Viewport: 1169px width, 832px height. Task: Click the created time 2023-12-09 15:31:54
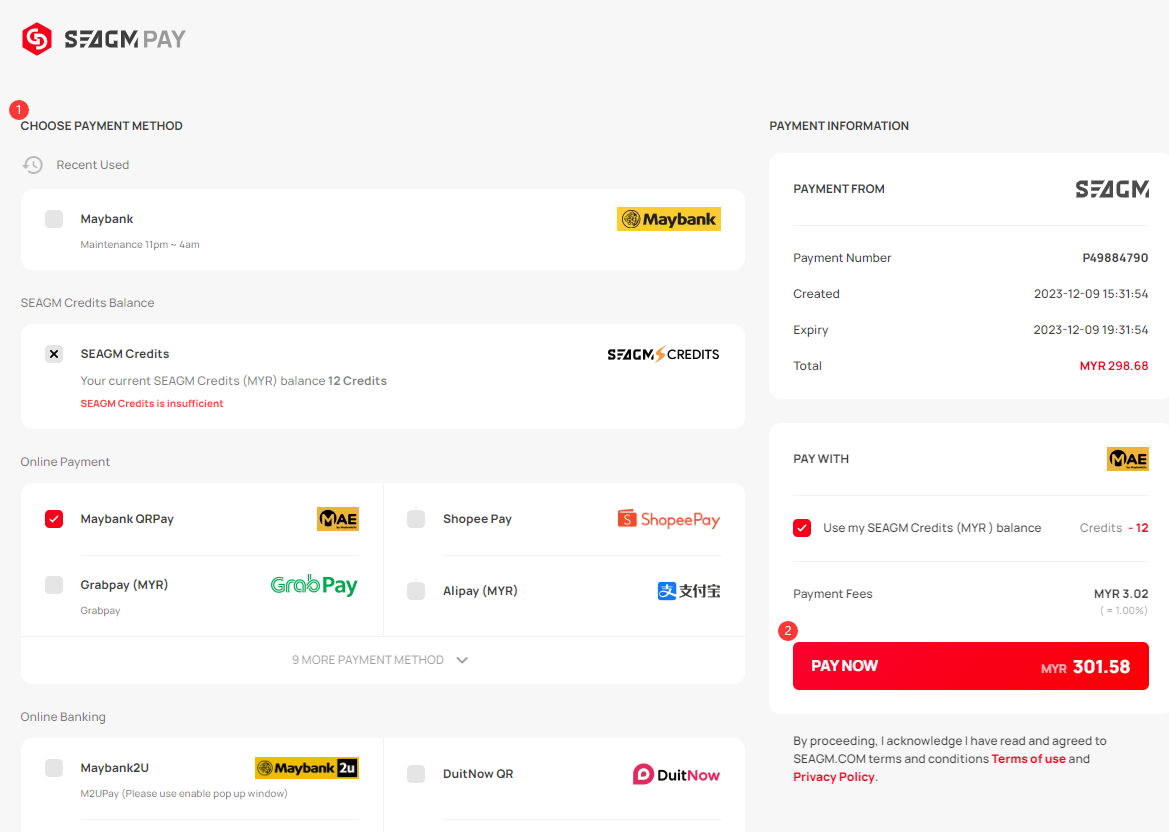(1091, 294)
